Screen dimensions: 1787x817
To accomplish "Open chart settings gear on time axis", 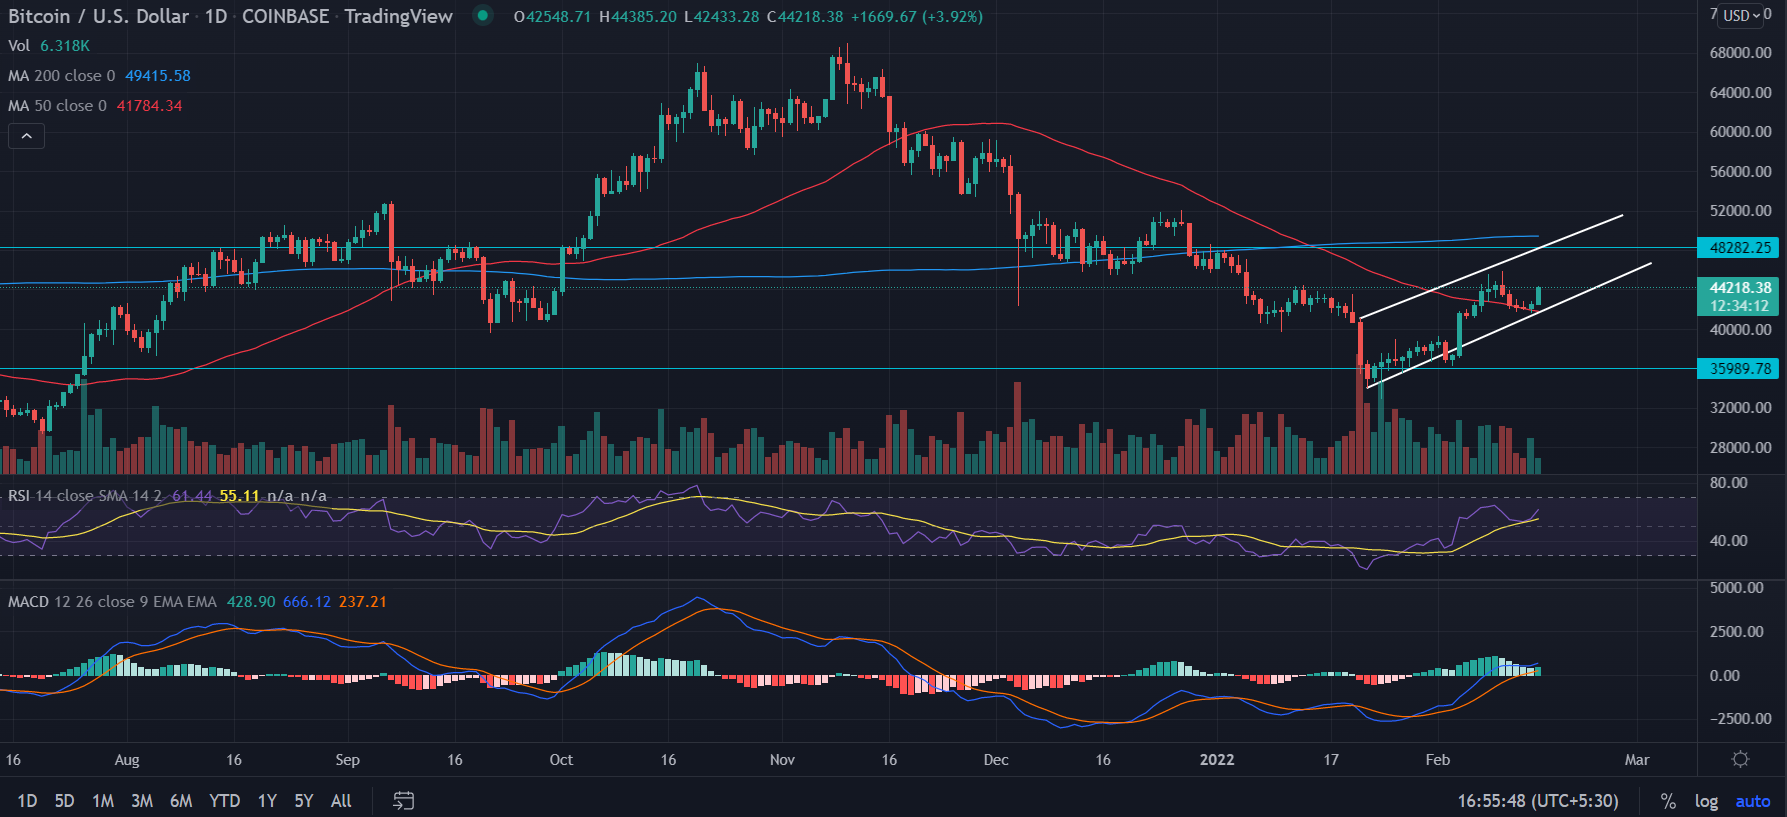I will 1740,760.
